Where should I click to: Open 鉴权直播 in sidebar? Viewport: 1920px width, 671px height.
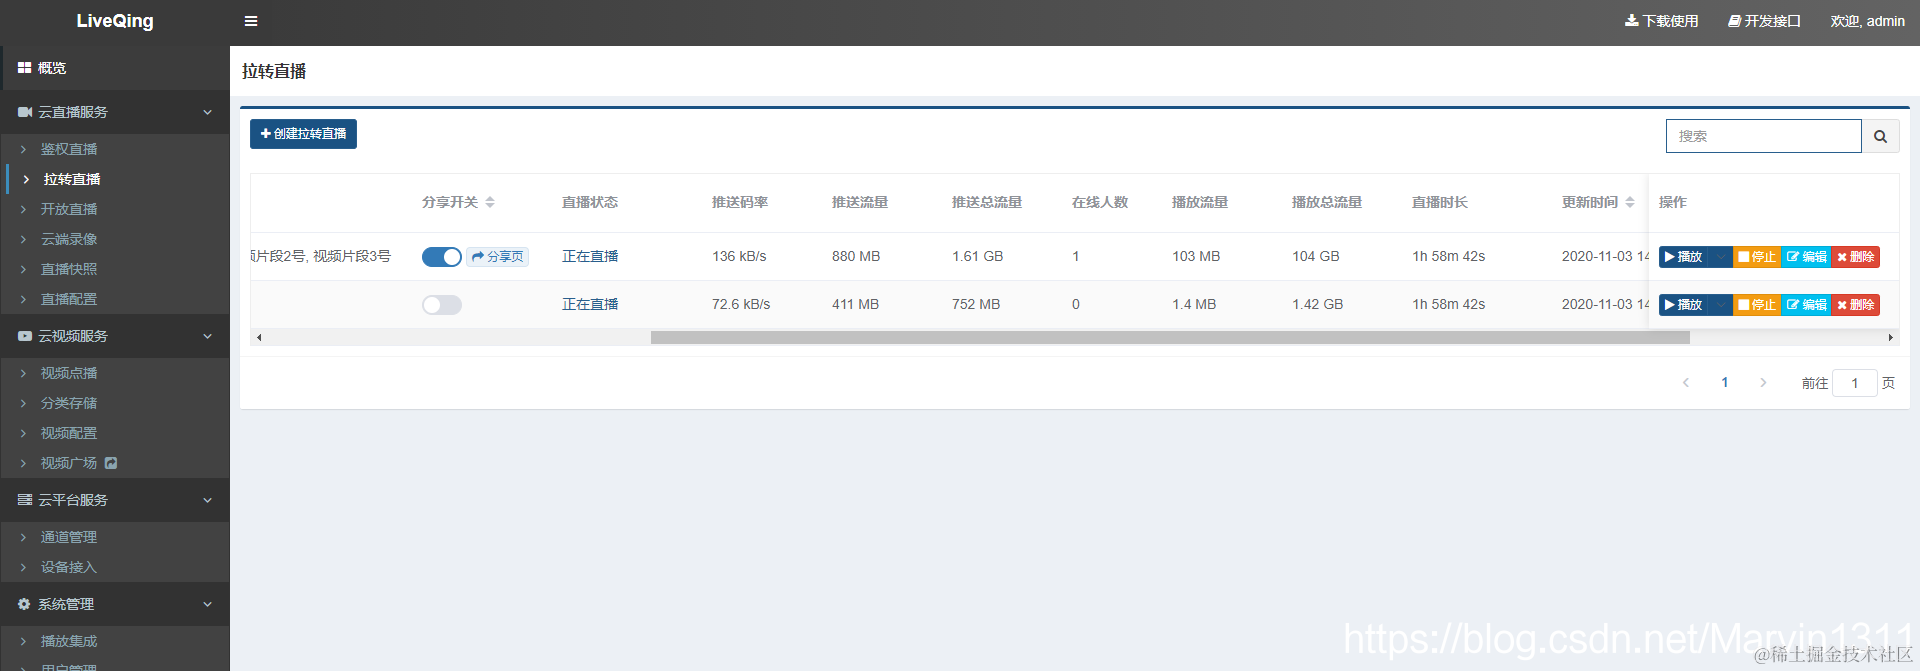(x=69, y=149)
